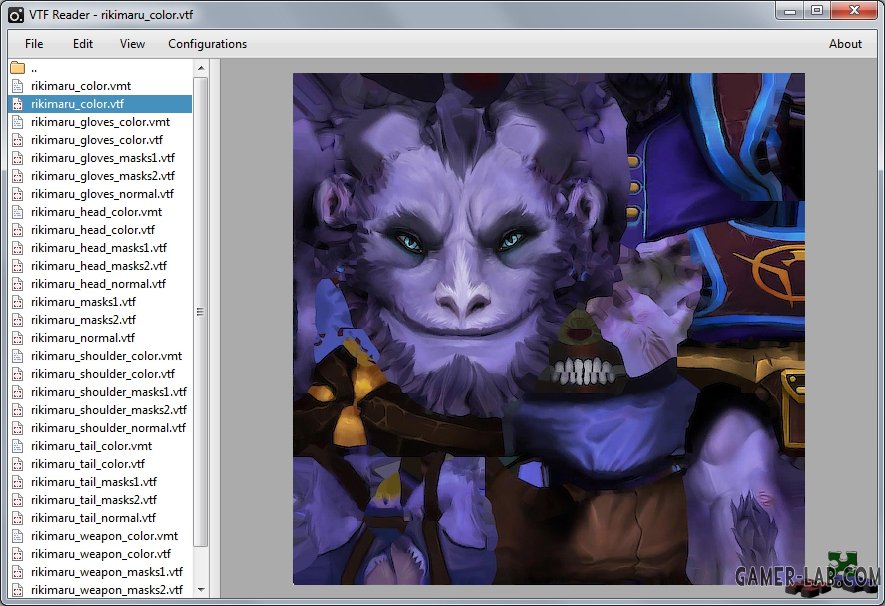885x606 pixels.
Task: Minimize the VTF Reader window
Action: coord(790,10)
